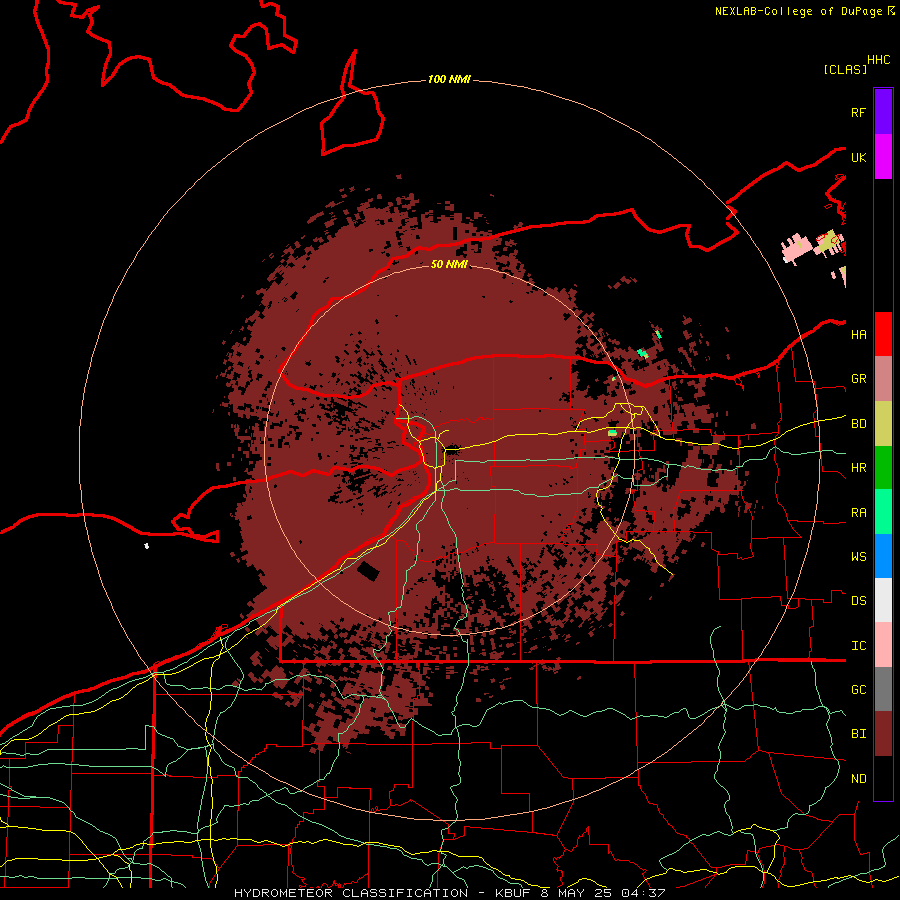This screenshot has height=900, width=900.
Task: Click the 'RF' legend label
Action: pos(858,112)
